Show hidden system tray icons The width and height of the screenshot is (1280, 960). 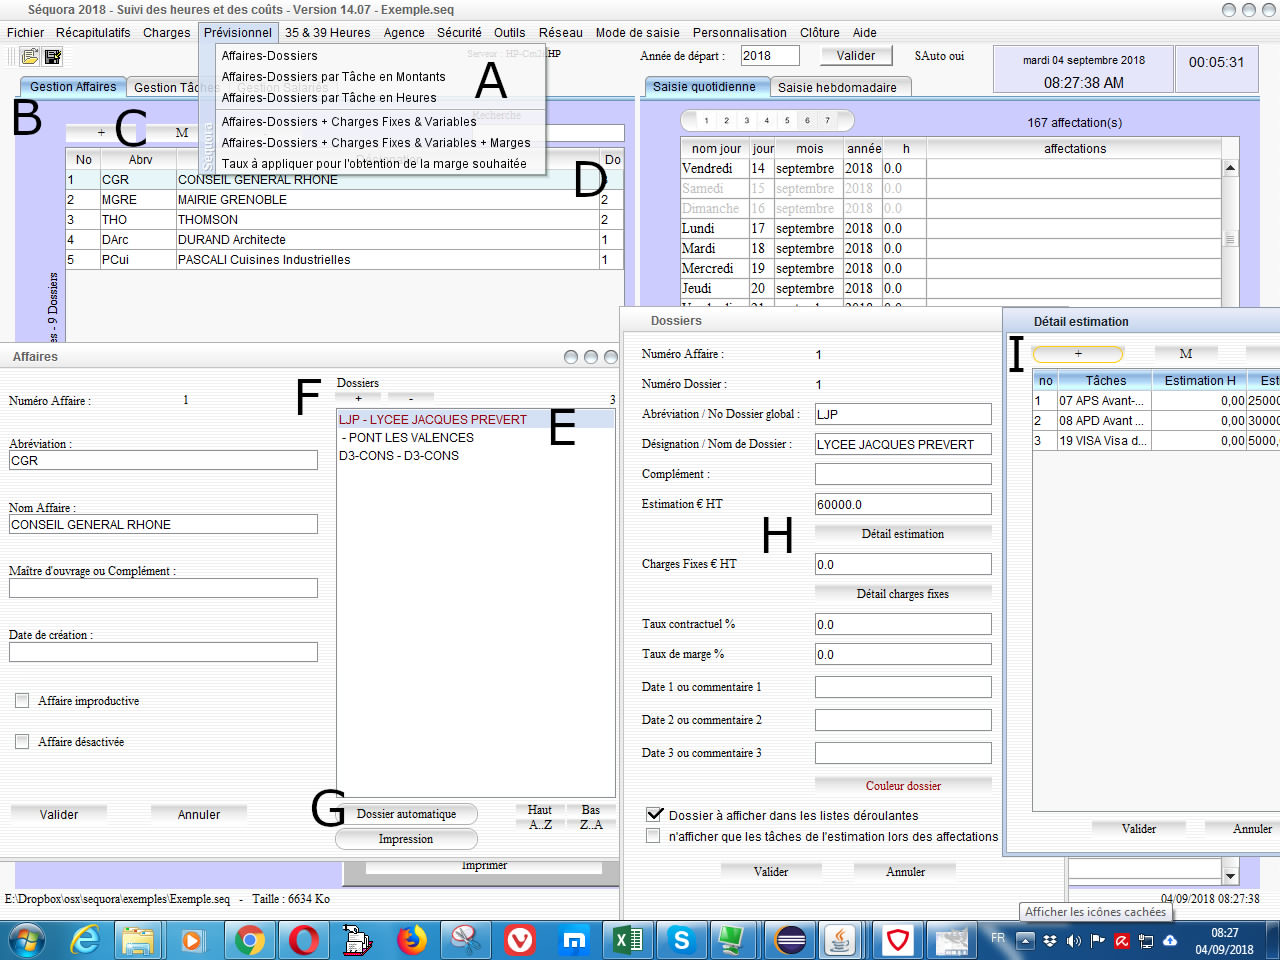[1024, 940]
